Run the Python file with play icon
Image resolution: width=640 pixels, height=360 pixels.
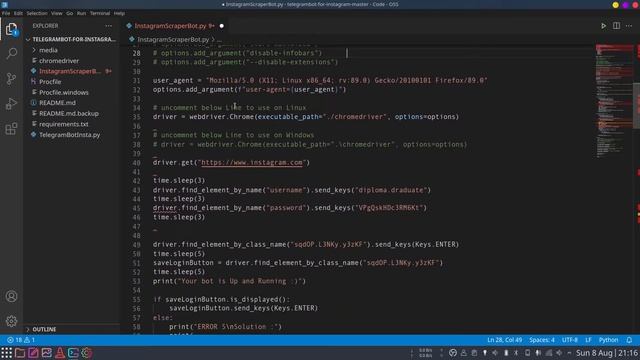coord(603,26)
